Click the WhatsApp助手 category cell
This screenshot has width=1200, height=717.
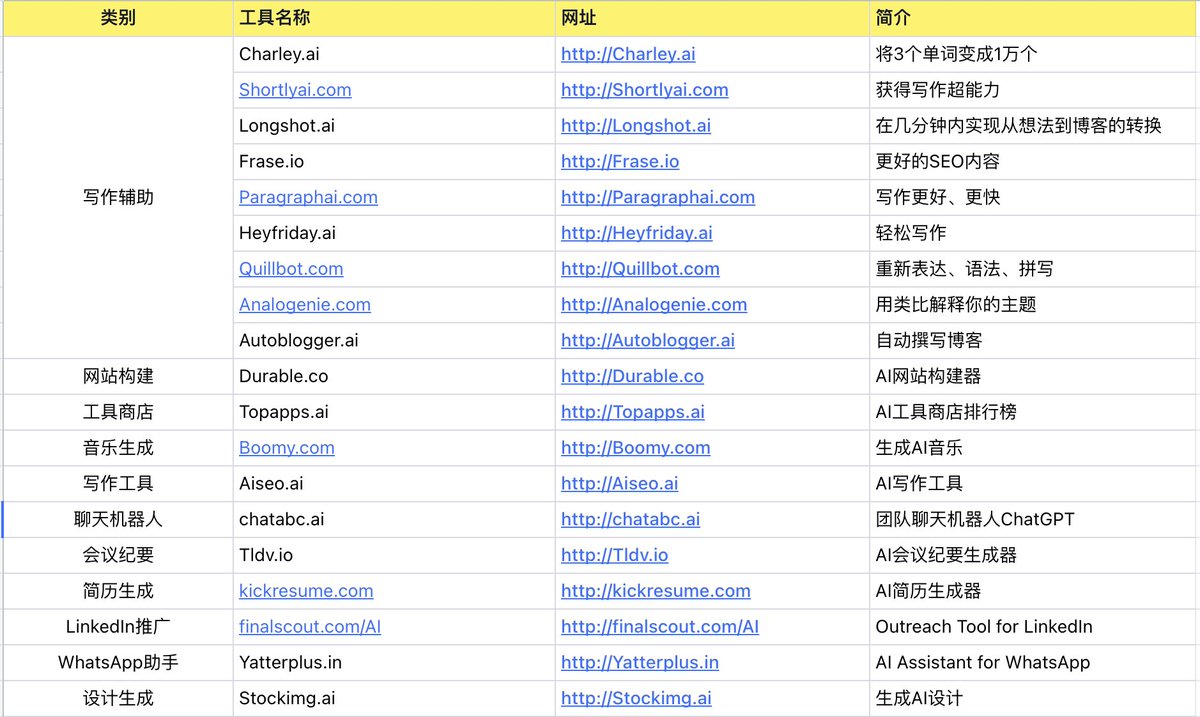(118, 662)
